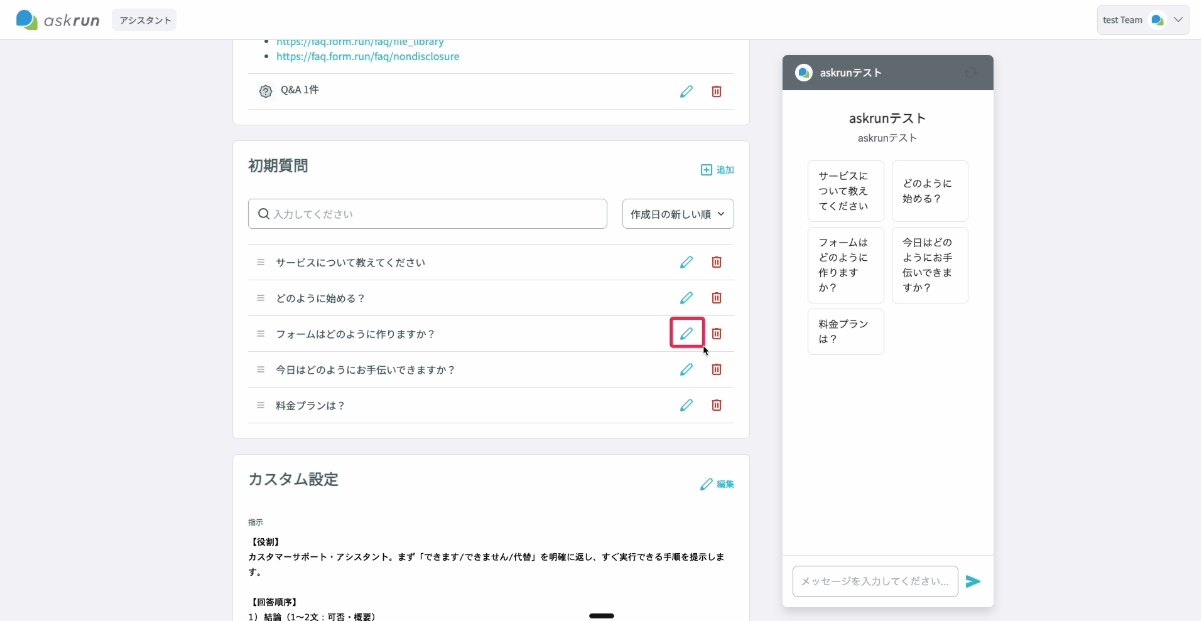Delete the '料金プランは？' question
Screen dimensions: 1201x621
click(x=716, y=405)
